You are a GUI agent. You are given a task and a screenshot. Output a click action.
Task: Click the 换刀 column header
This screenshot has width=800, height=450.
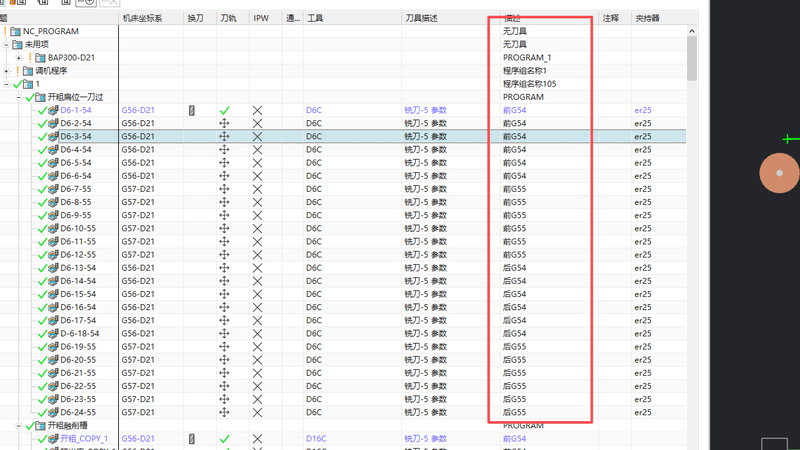pos(200,18)
